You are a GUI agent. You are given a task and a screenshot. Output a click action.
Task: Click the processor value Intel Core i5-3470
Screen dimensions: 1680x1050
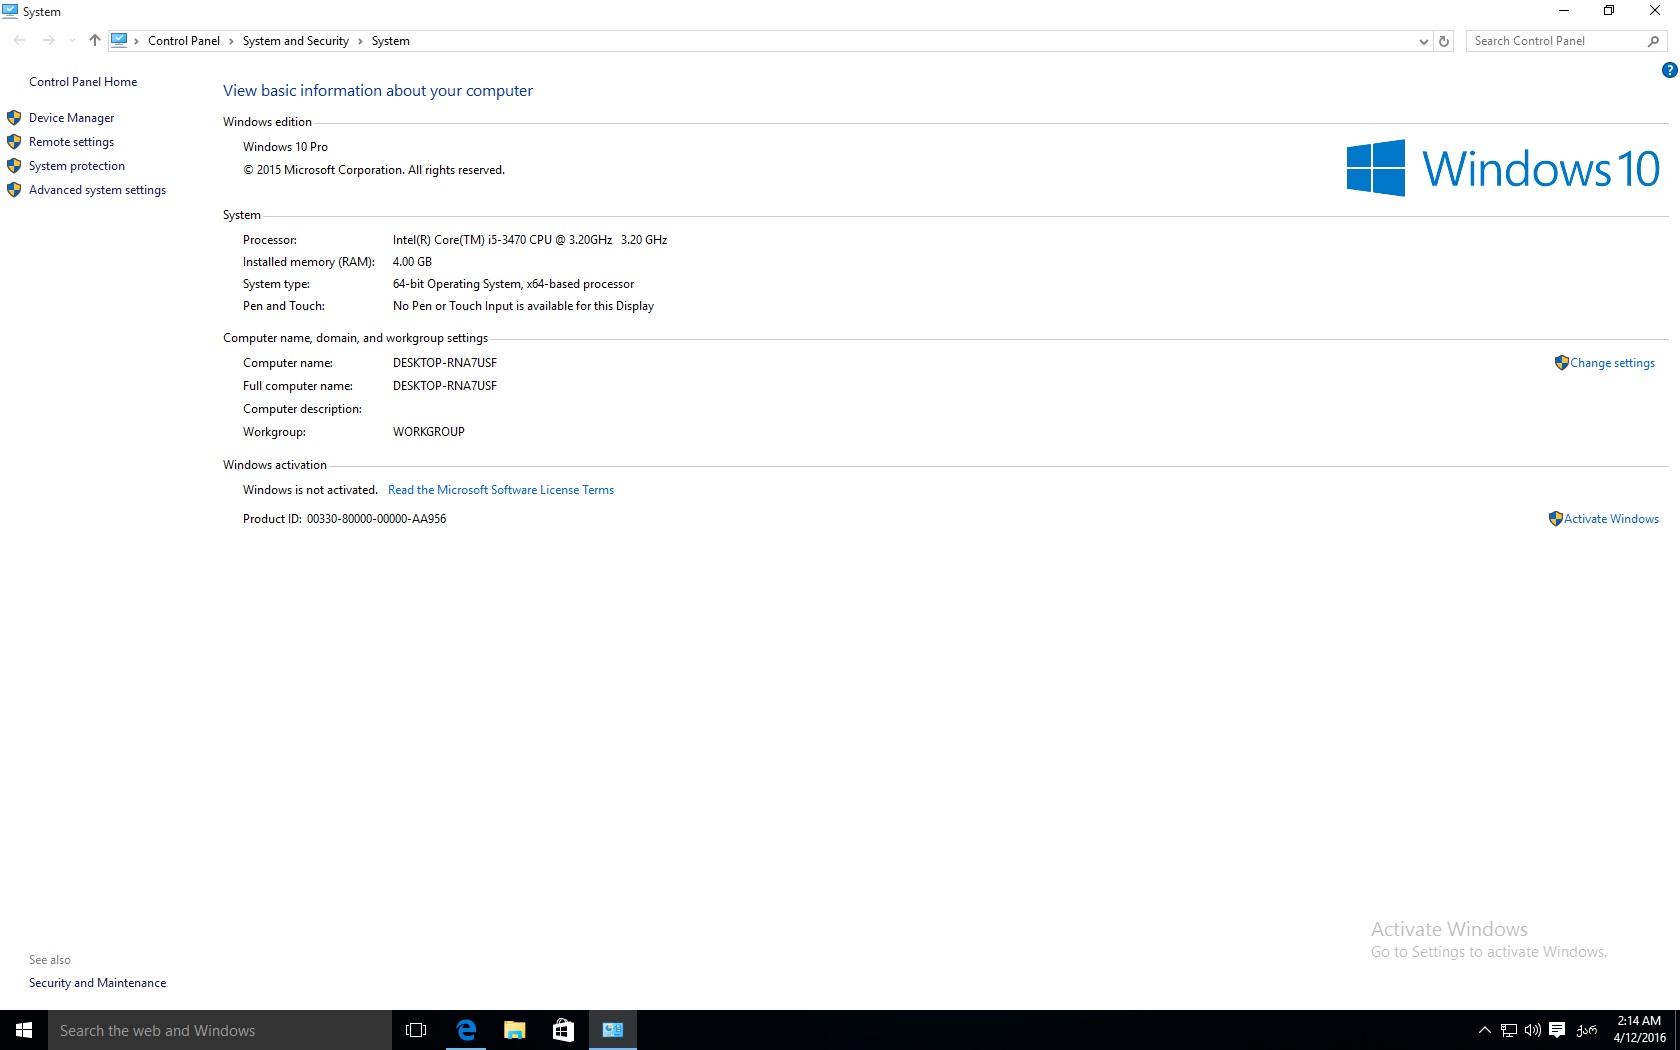click(x=530, y=240)
